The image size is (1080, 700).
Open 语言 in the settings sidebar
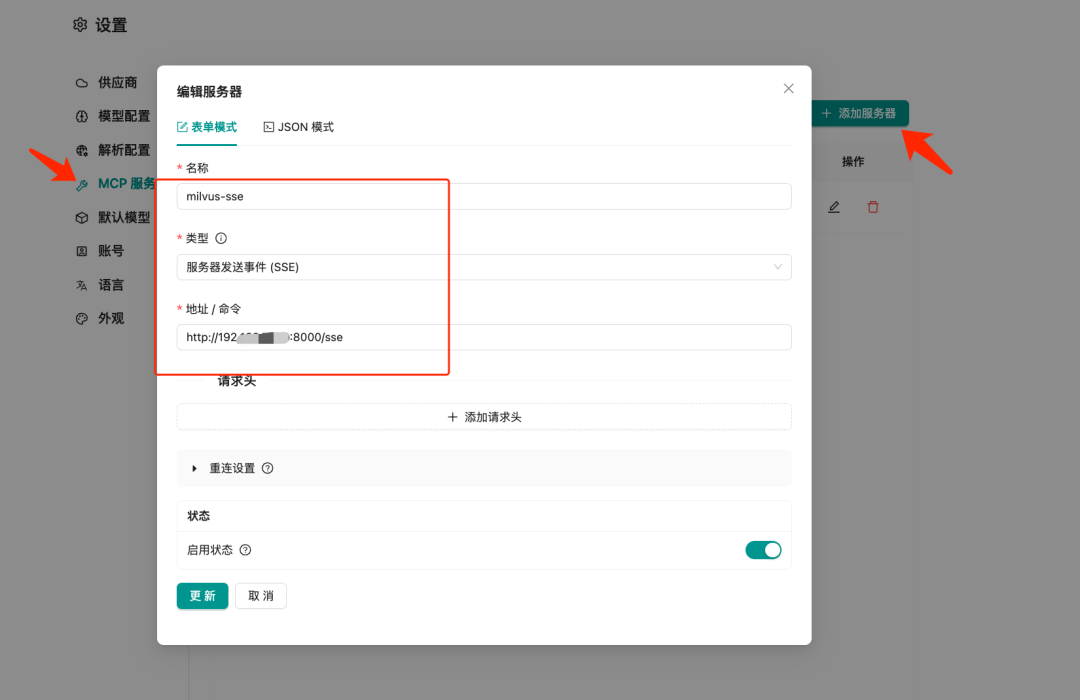click(100, 285)
